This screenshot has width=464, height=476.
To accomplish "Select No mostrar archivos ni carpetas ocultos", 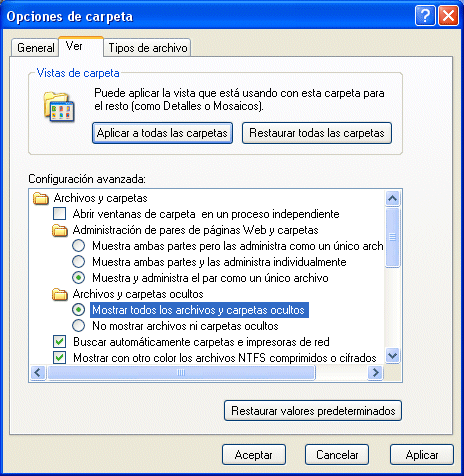I will click(x=79, y=326).
